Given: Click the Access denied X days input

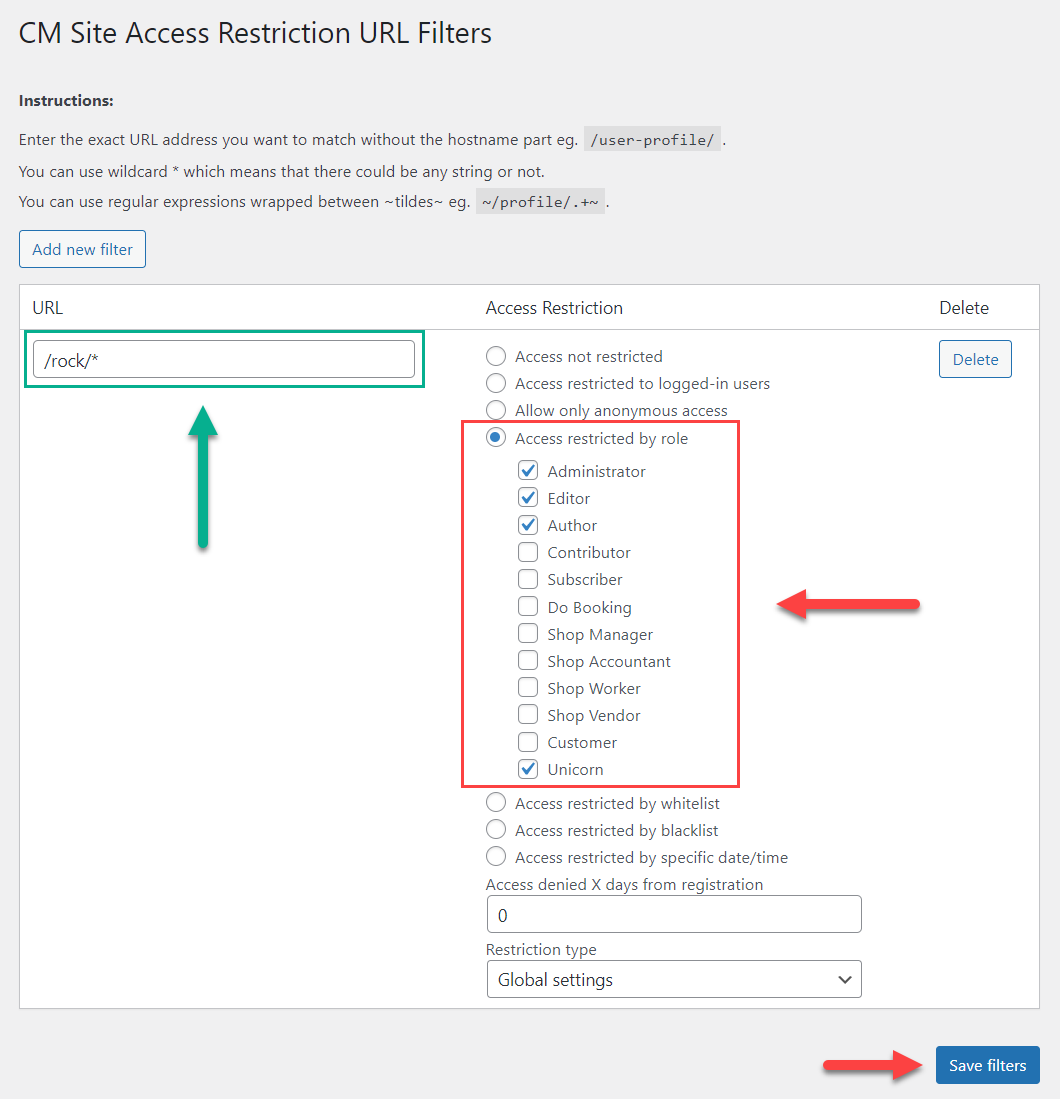Looking at the screenshot, I should tap(674, 914).
